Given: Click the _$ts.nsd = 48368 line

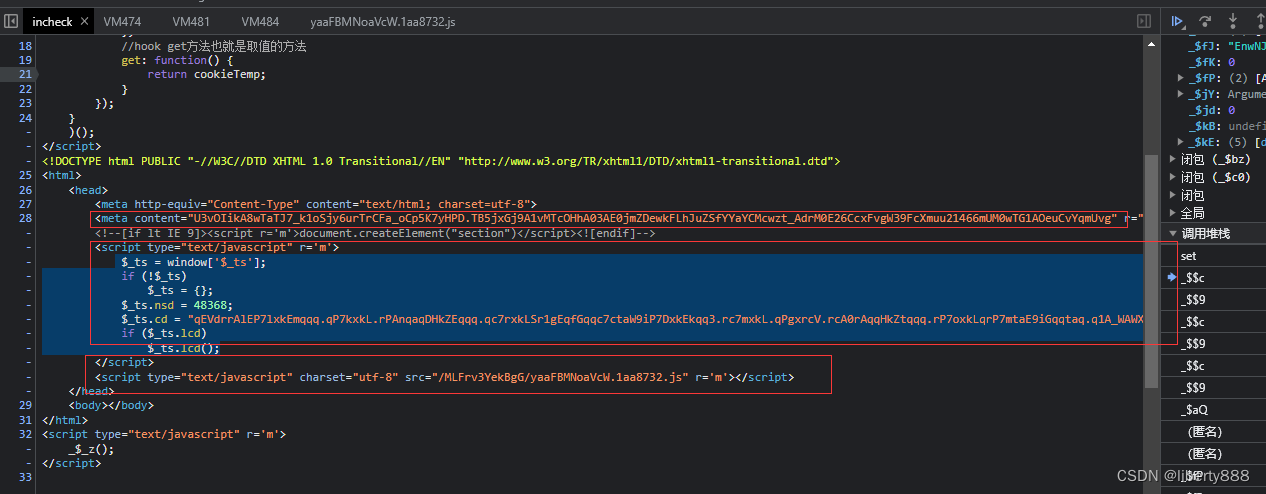Looking at the screenshot, I should (x=176, y=305).
